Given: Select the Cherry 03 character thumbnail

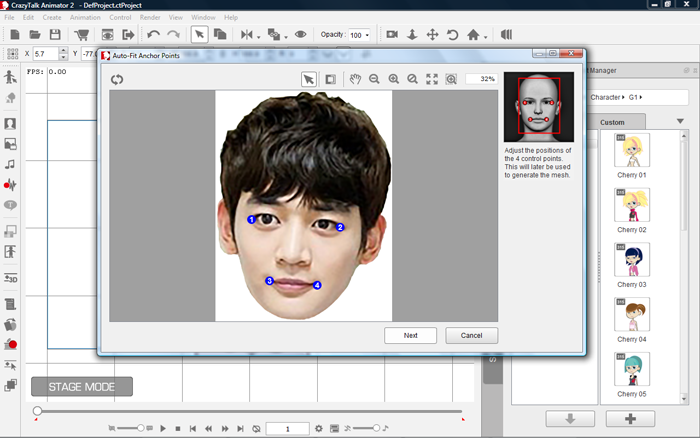Looking at the screenshot, I should [631, 261].
